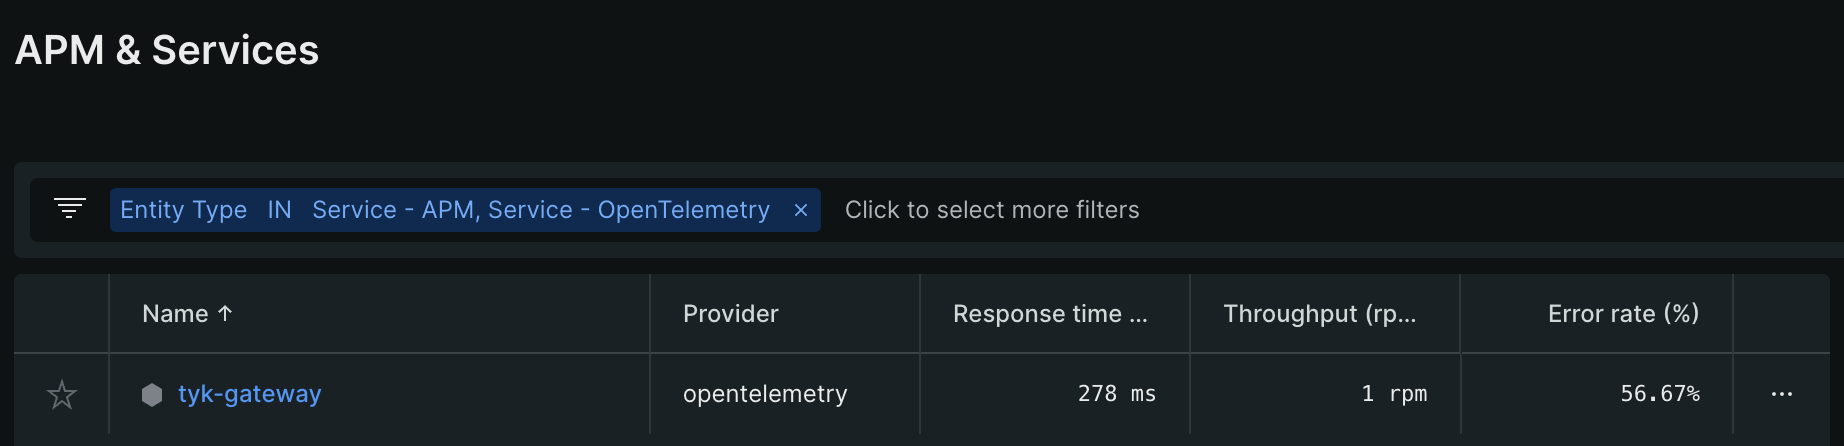Favorite tyk-gateway with the star icon
1844x446 pixels.
pyautogui.click(x=62, y=395)
